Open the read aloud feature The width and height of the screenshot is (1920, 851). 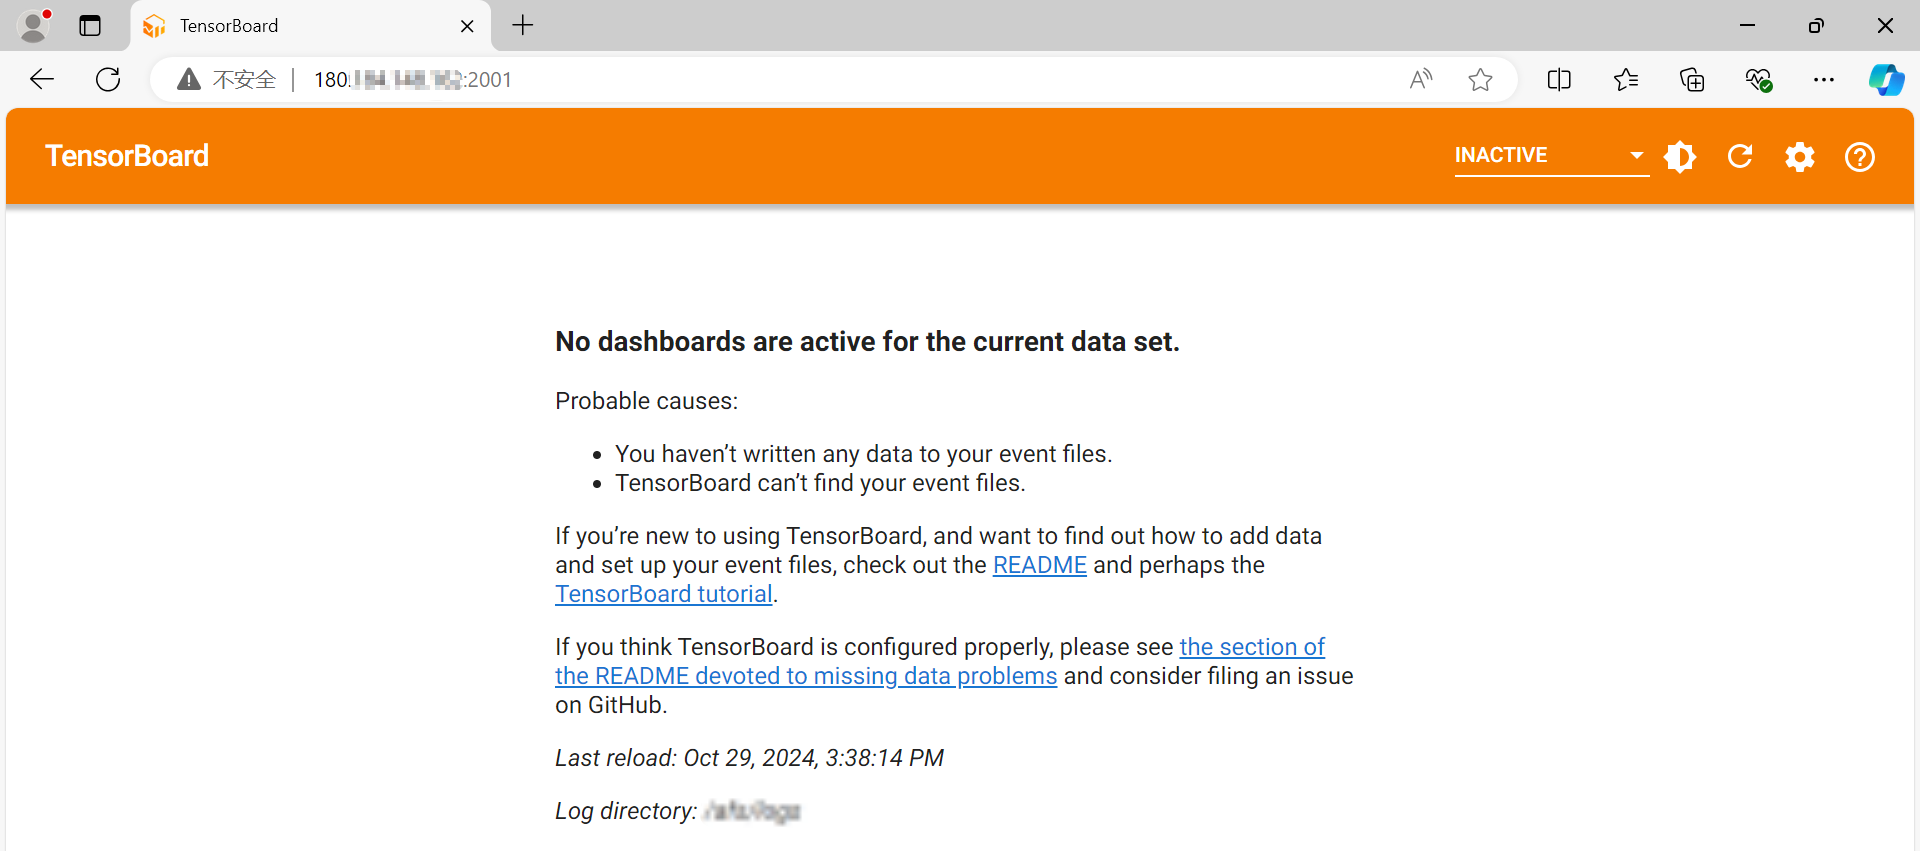[1421, 80]
